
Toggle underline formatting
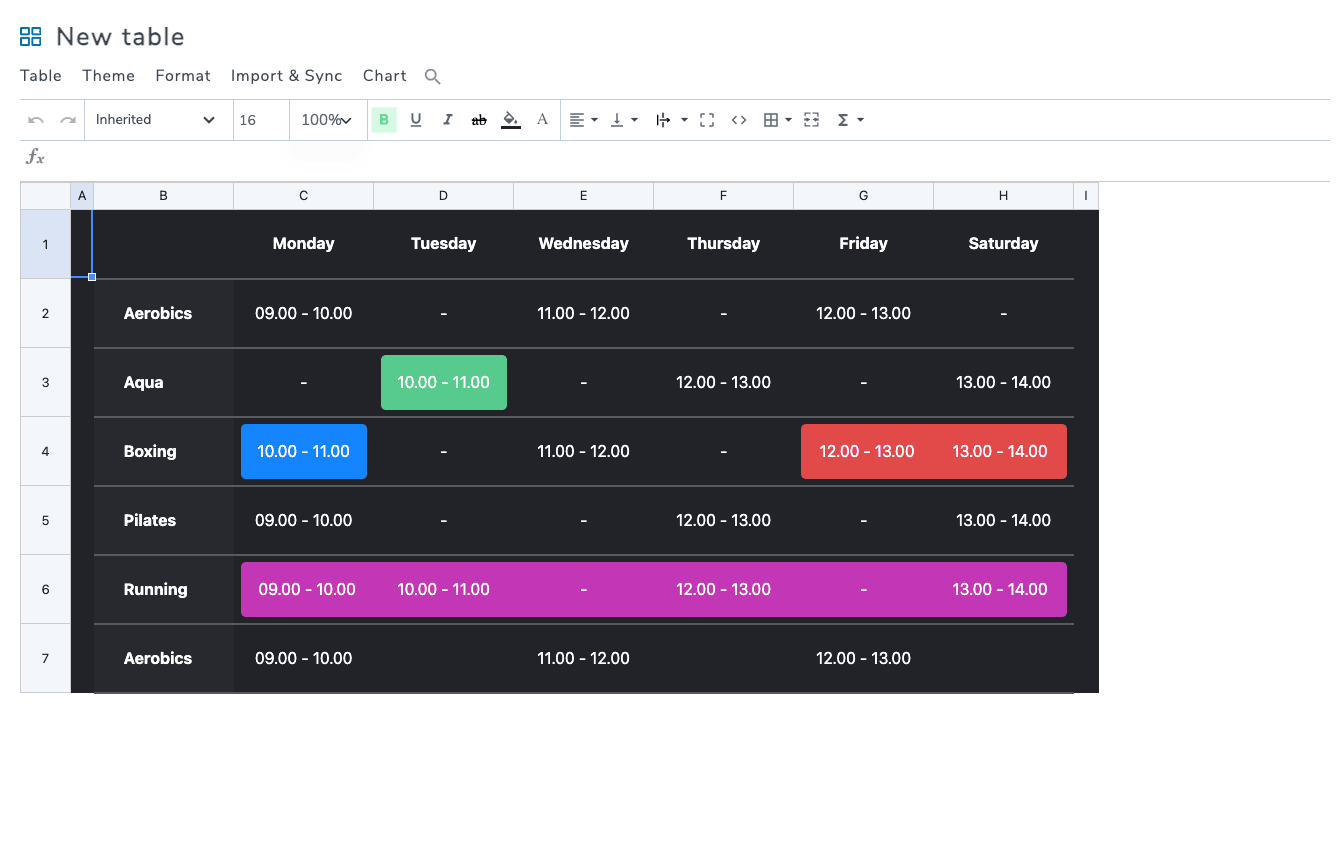[416, 120]
